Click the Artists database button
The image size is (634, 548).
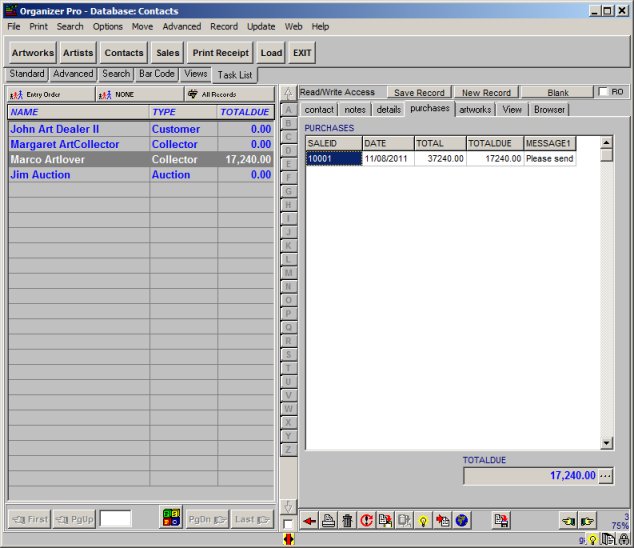pos(78,53)
